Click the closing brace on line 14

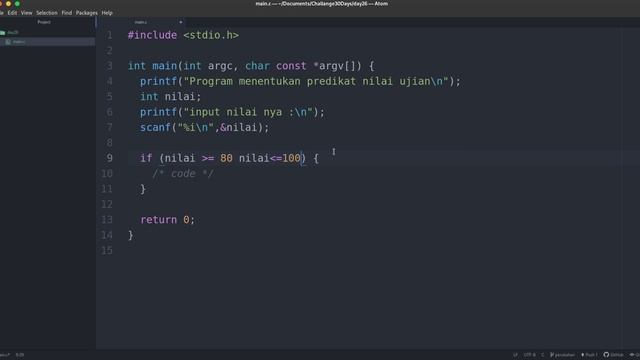(x=131, y=235)
